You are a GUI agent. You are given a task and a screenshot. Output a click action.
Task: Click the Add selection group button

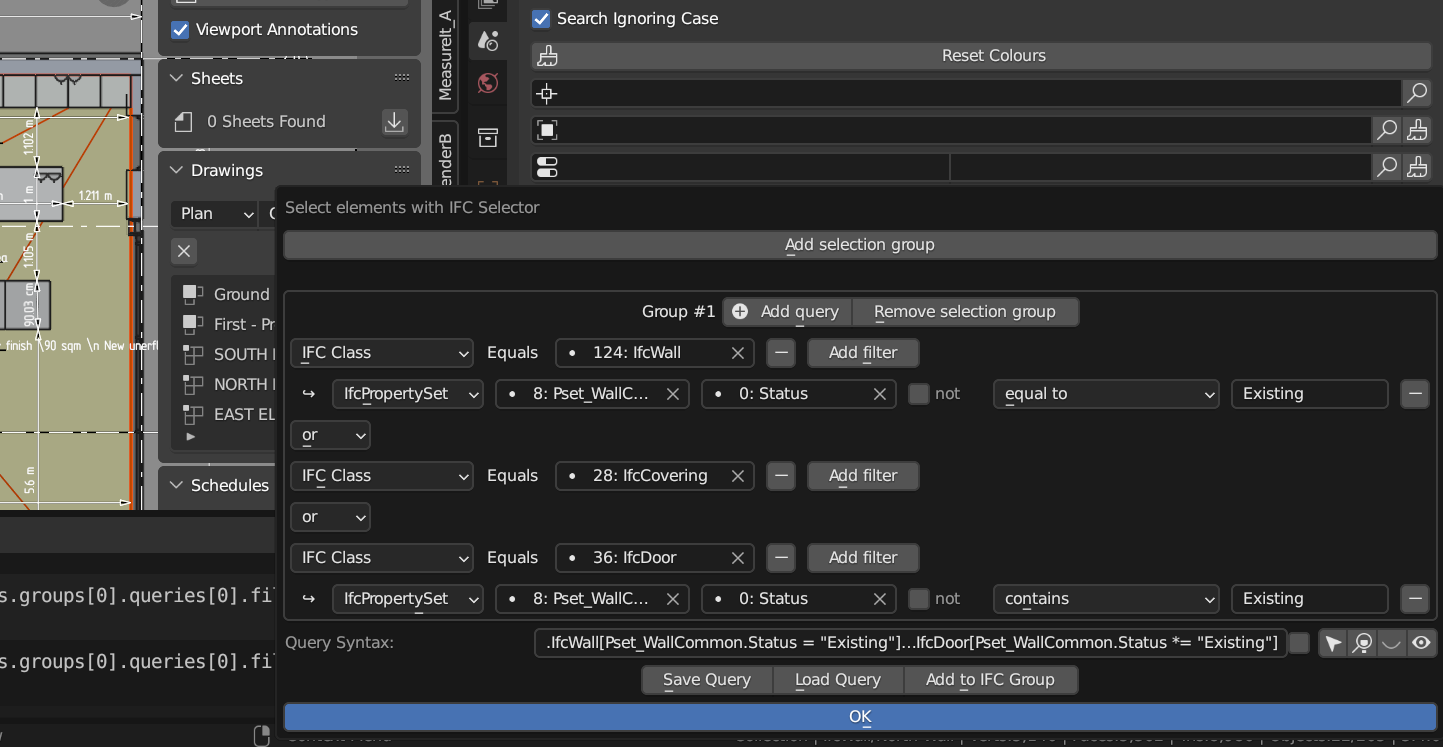tap(859, 244)
